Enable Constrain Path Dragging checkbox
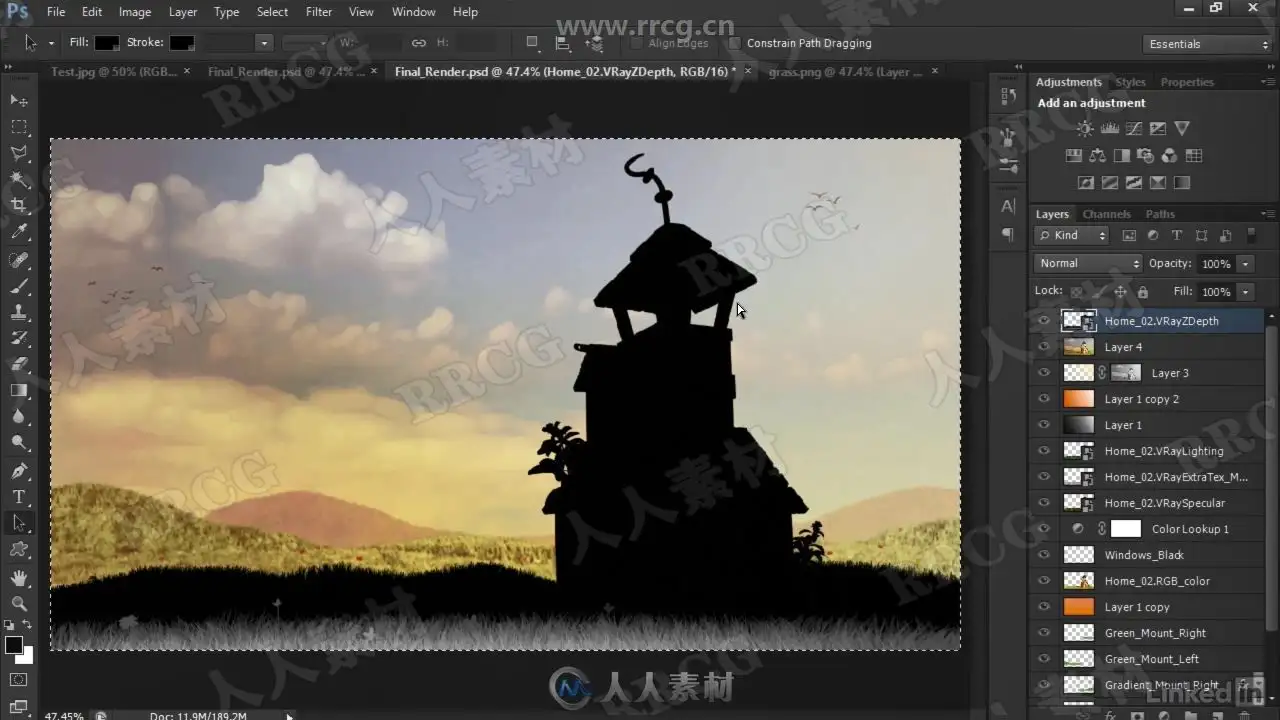 [735, 43]
